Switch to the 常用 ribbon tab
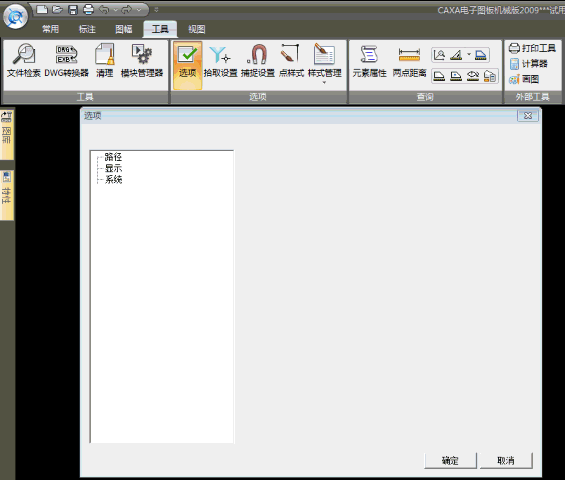The image size is (565, 480). [50, 29]
